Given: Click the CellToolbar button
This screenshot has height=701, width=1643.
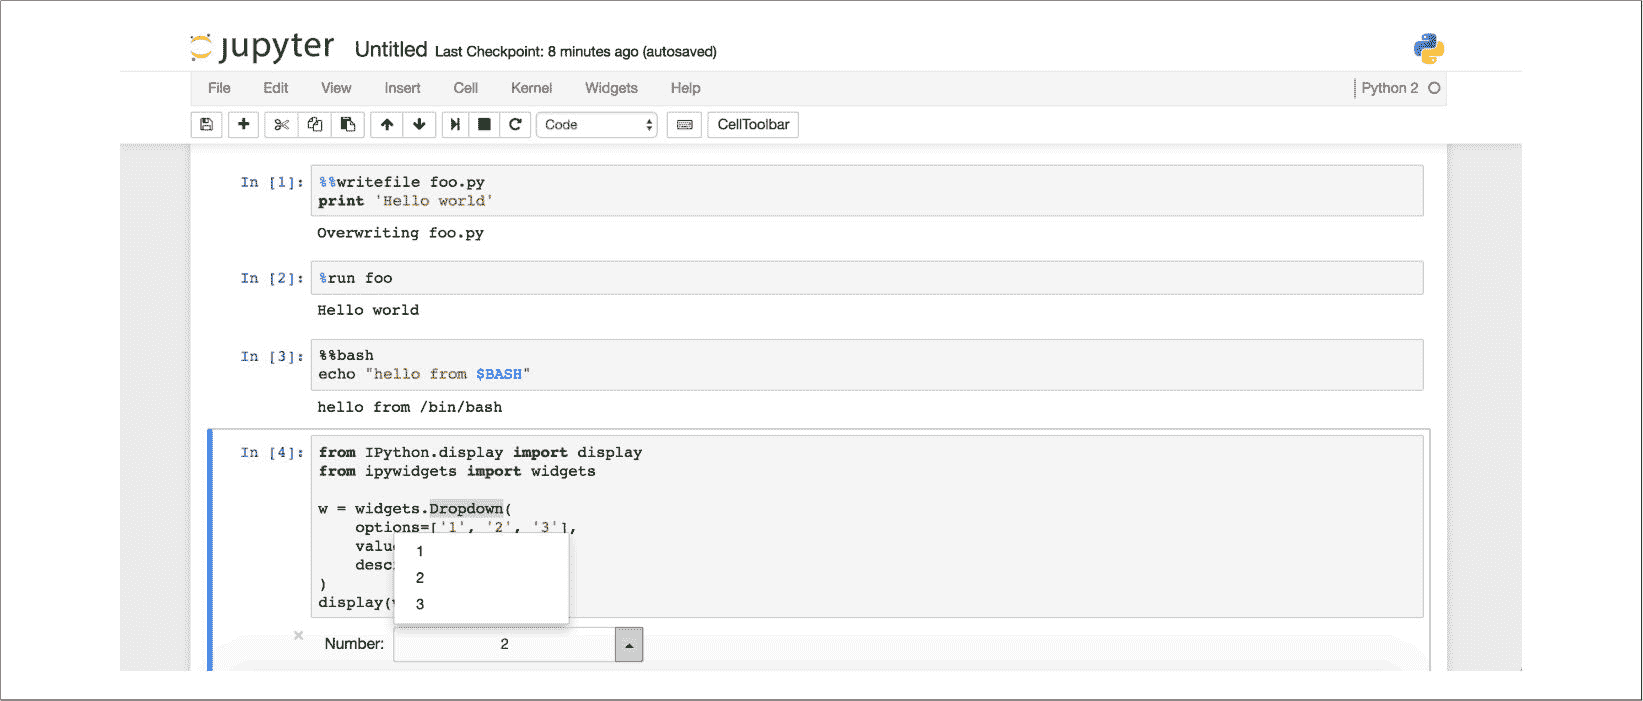Looking at the screenshot, I should click(753, 125).
